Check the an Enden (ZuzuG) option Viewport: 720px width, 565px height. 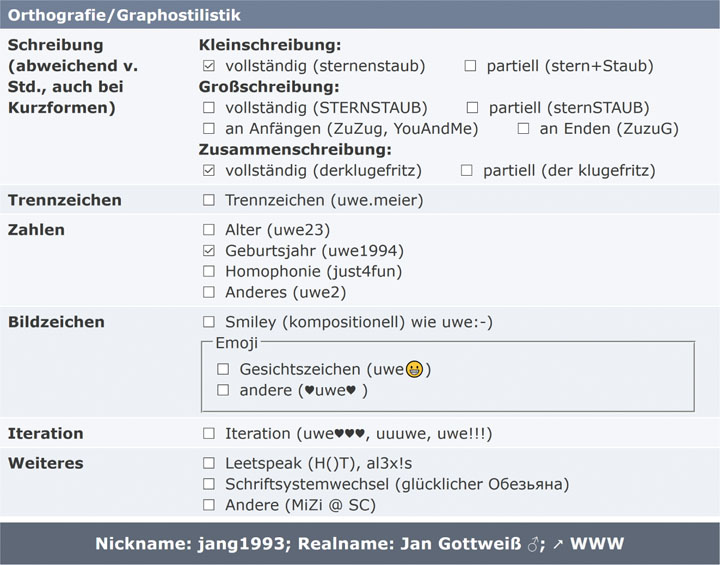point(523,128)
